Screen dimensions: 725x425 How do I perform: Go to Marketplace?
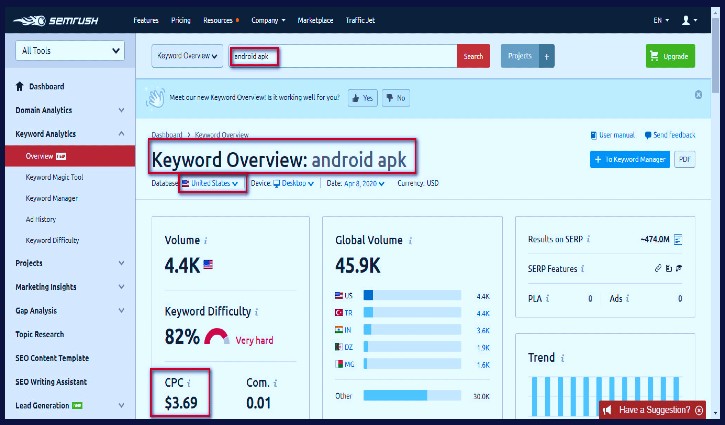tap(315, 20)
